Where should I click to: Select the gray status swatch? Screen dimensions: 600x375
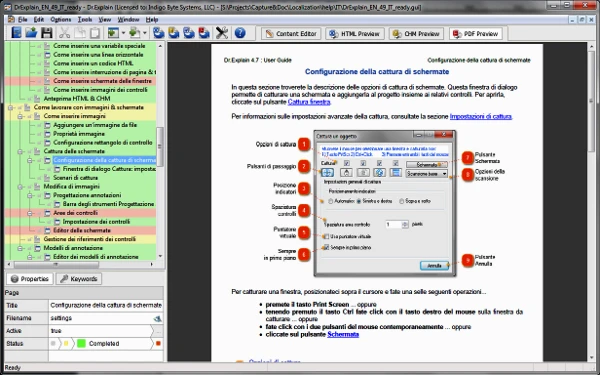53,344
